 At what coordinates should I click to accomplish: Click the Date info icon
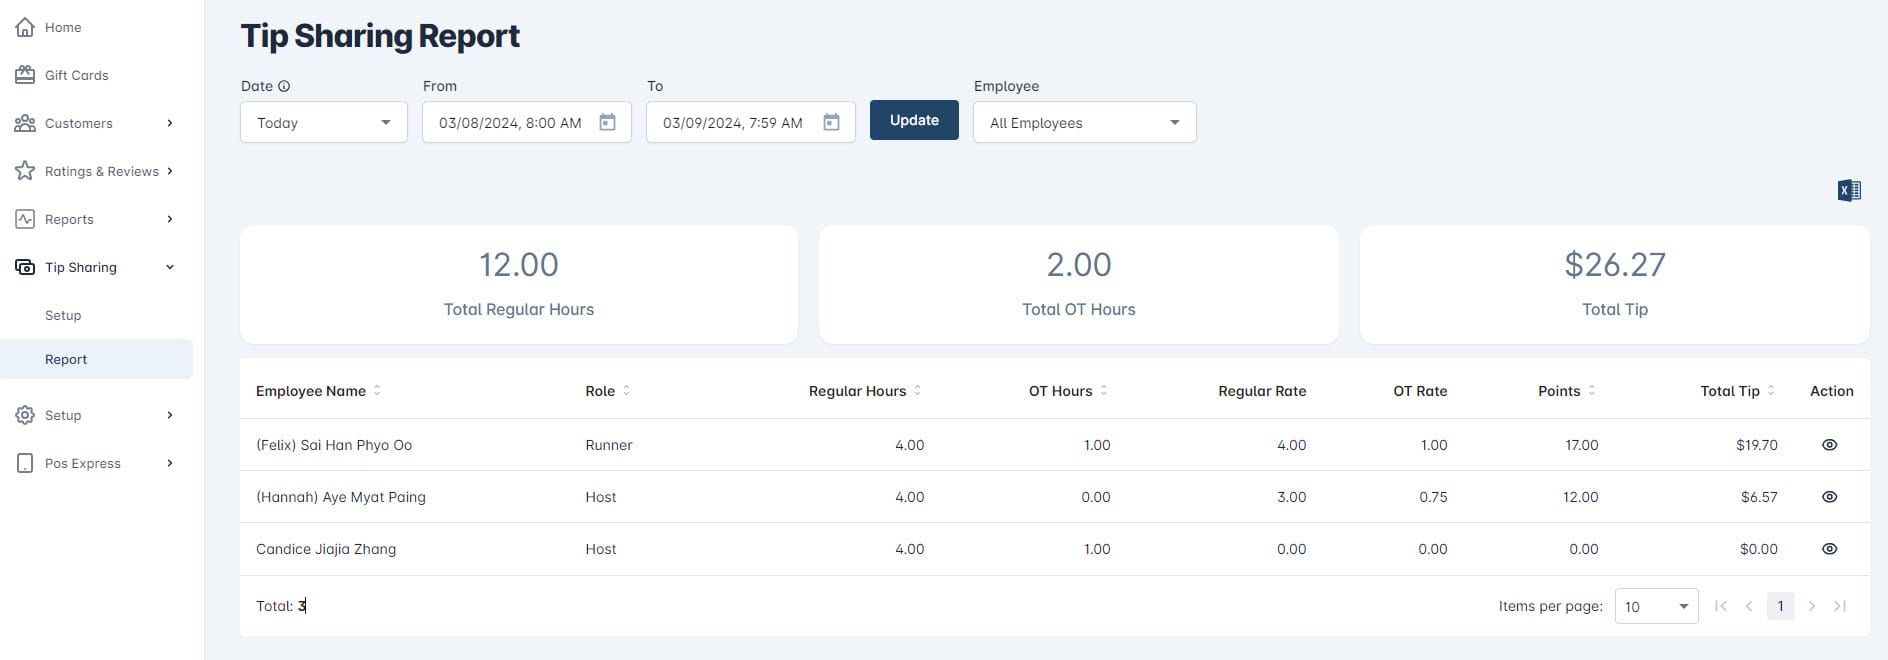[x=284, y=86]
